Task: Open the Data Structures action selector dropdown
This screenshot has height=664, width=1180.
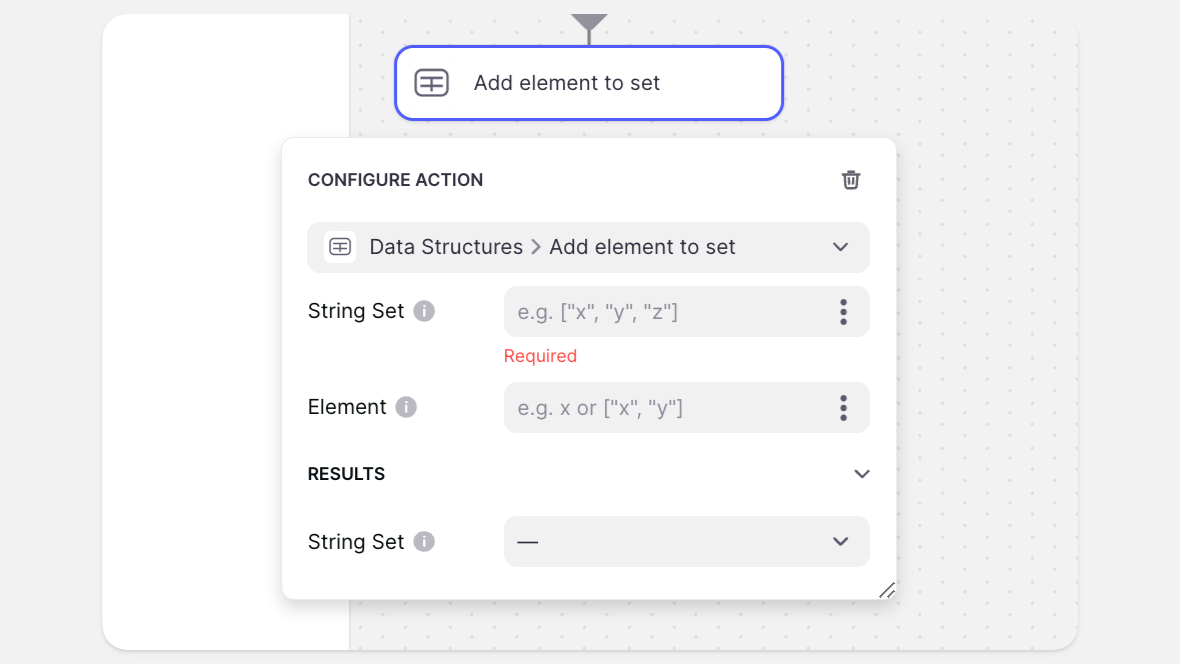Action: [588, 247]
